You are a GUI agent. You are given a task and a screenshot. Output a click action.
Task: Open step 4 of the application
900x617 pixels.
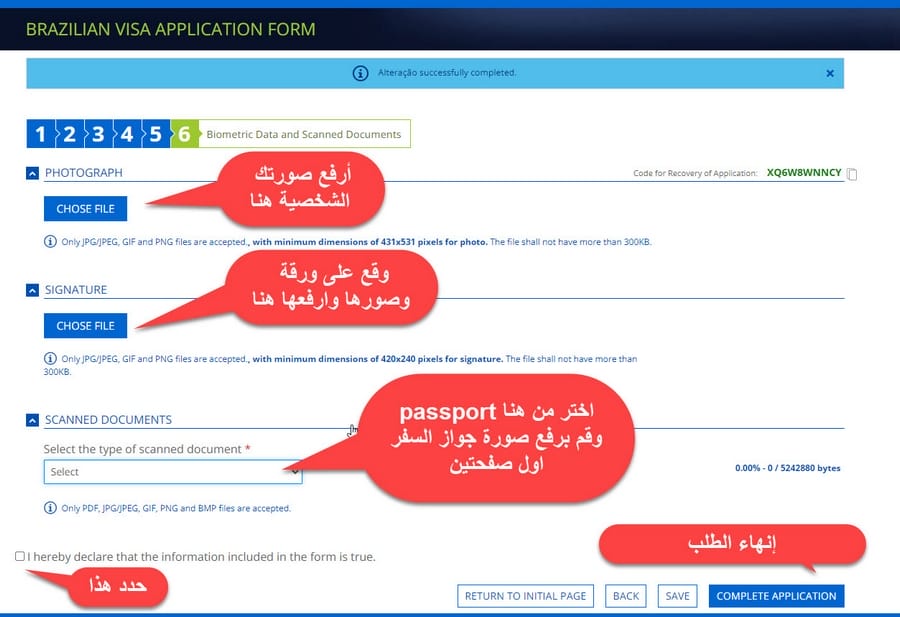(127, 134)
